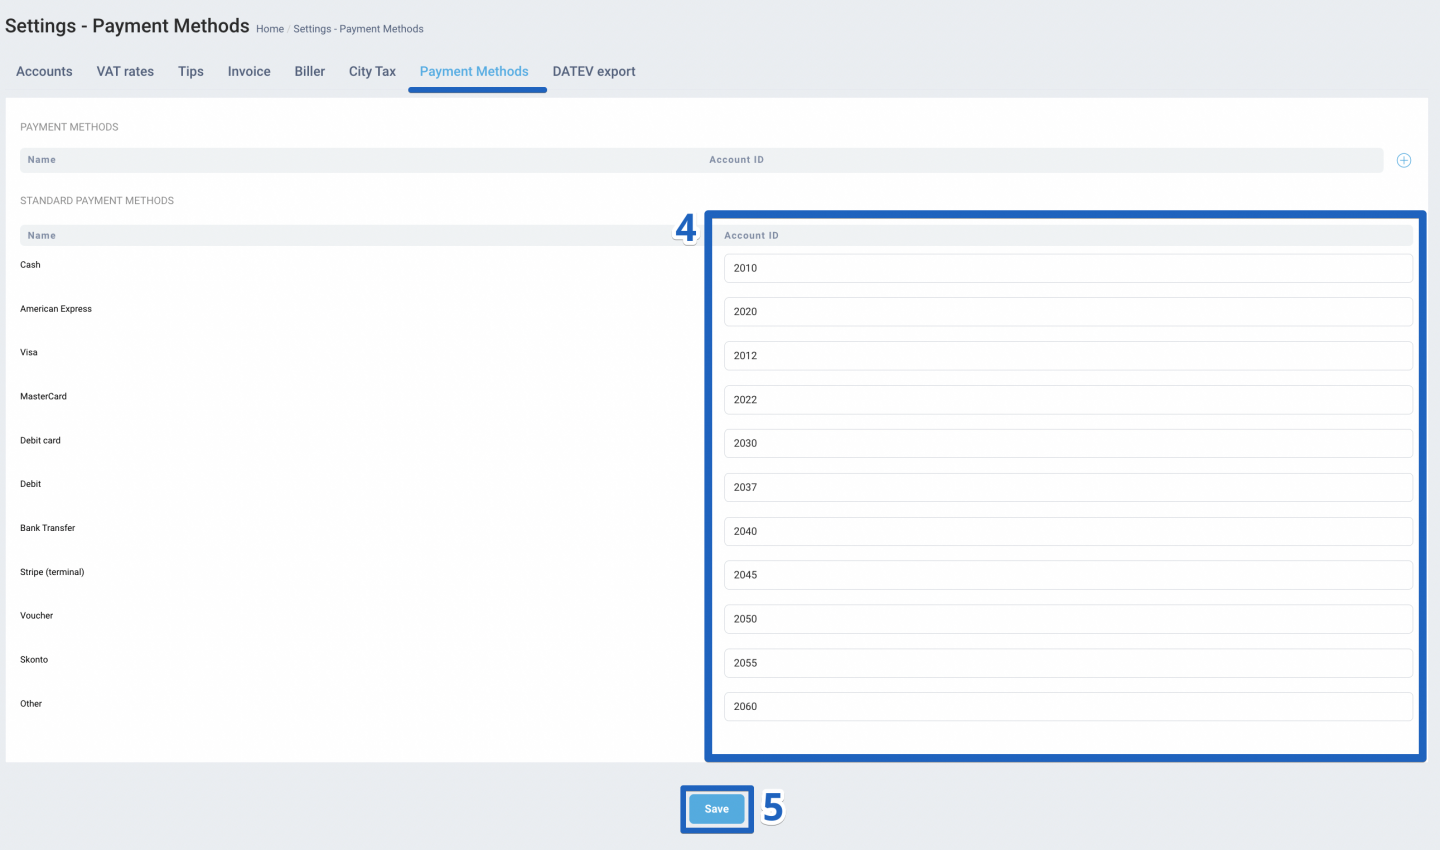Edit American Express account ID 2020

pos(1068,312)
